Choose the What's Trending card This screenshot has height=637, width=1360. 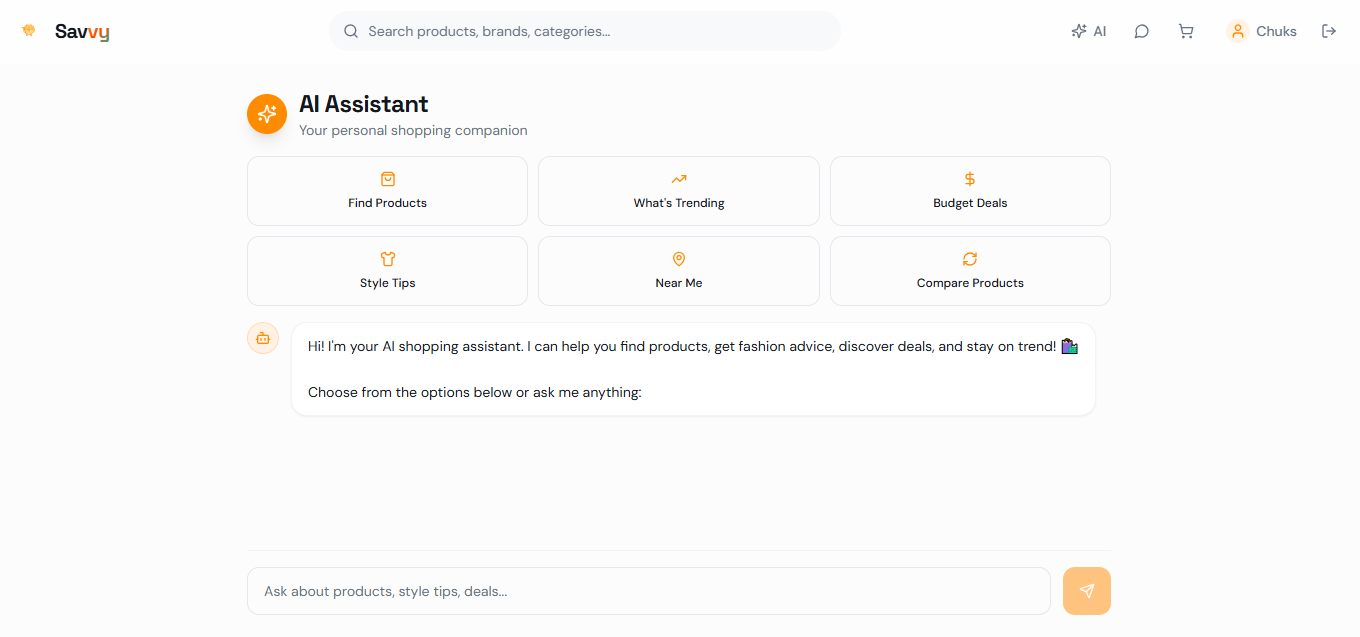(679, 191)
